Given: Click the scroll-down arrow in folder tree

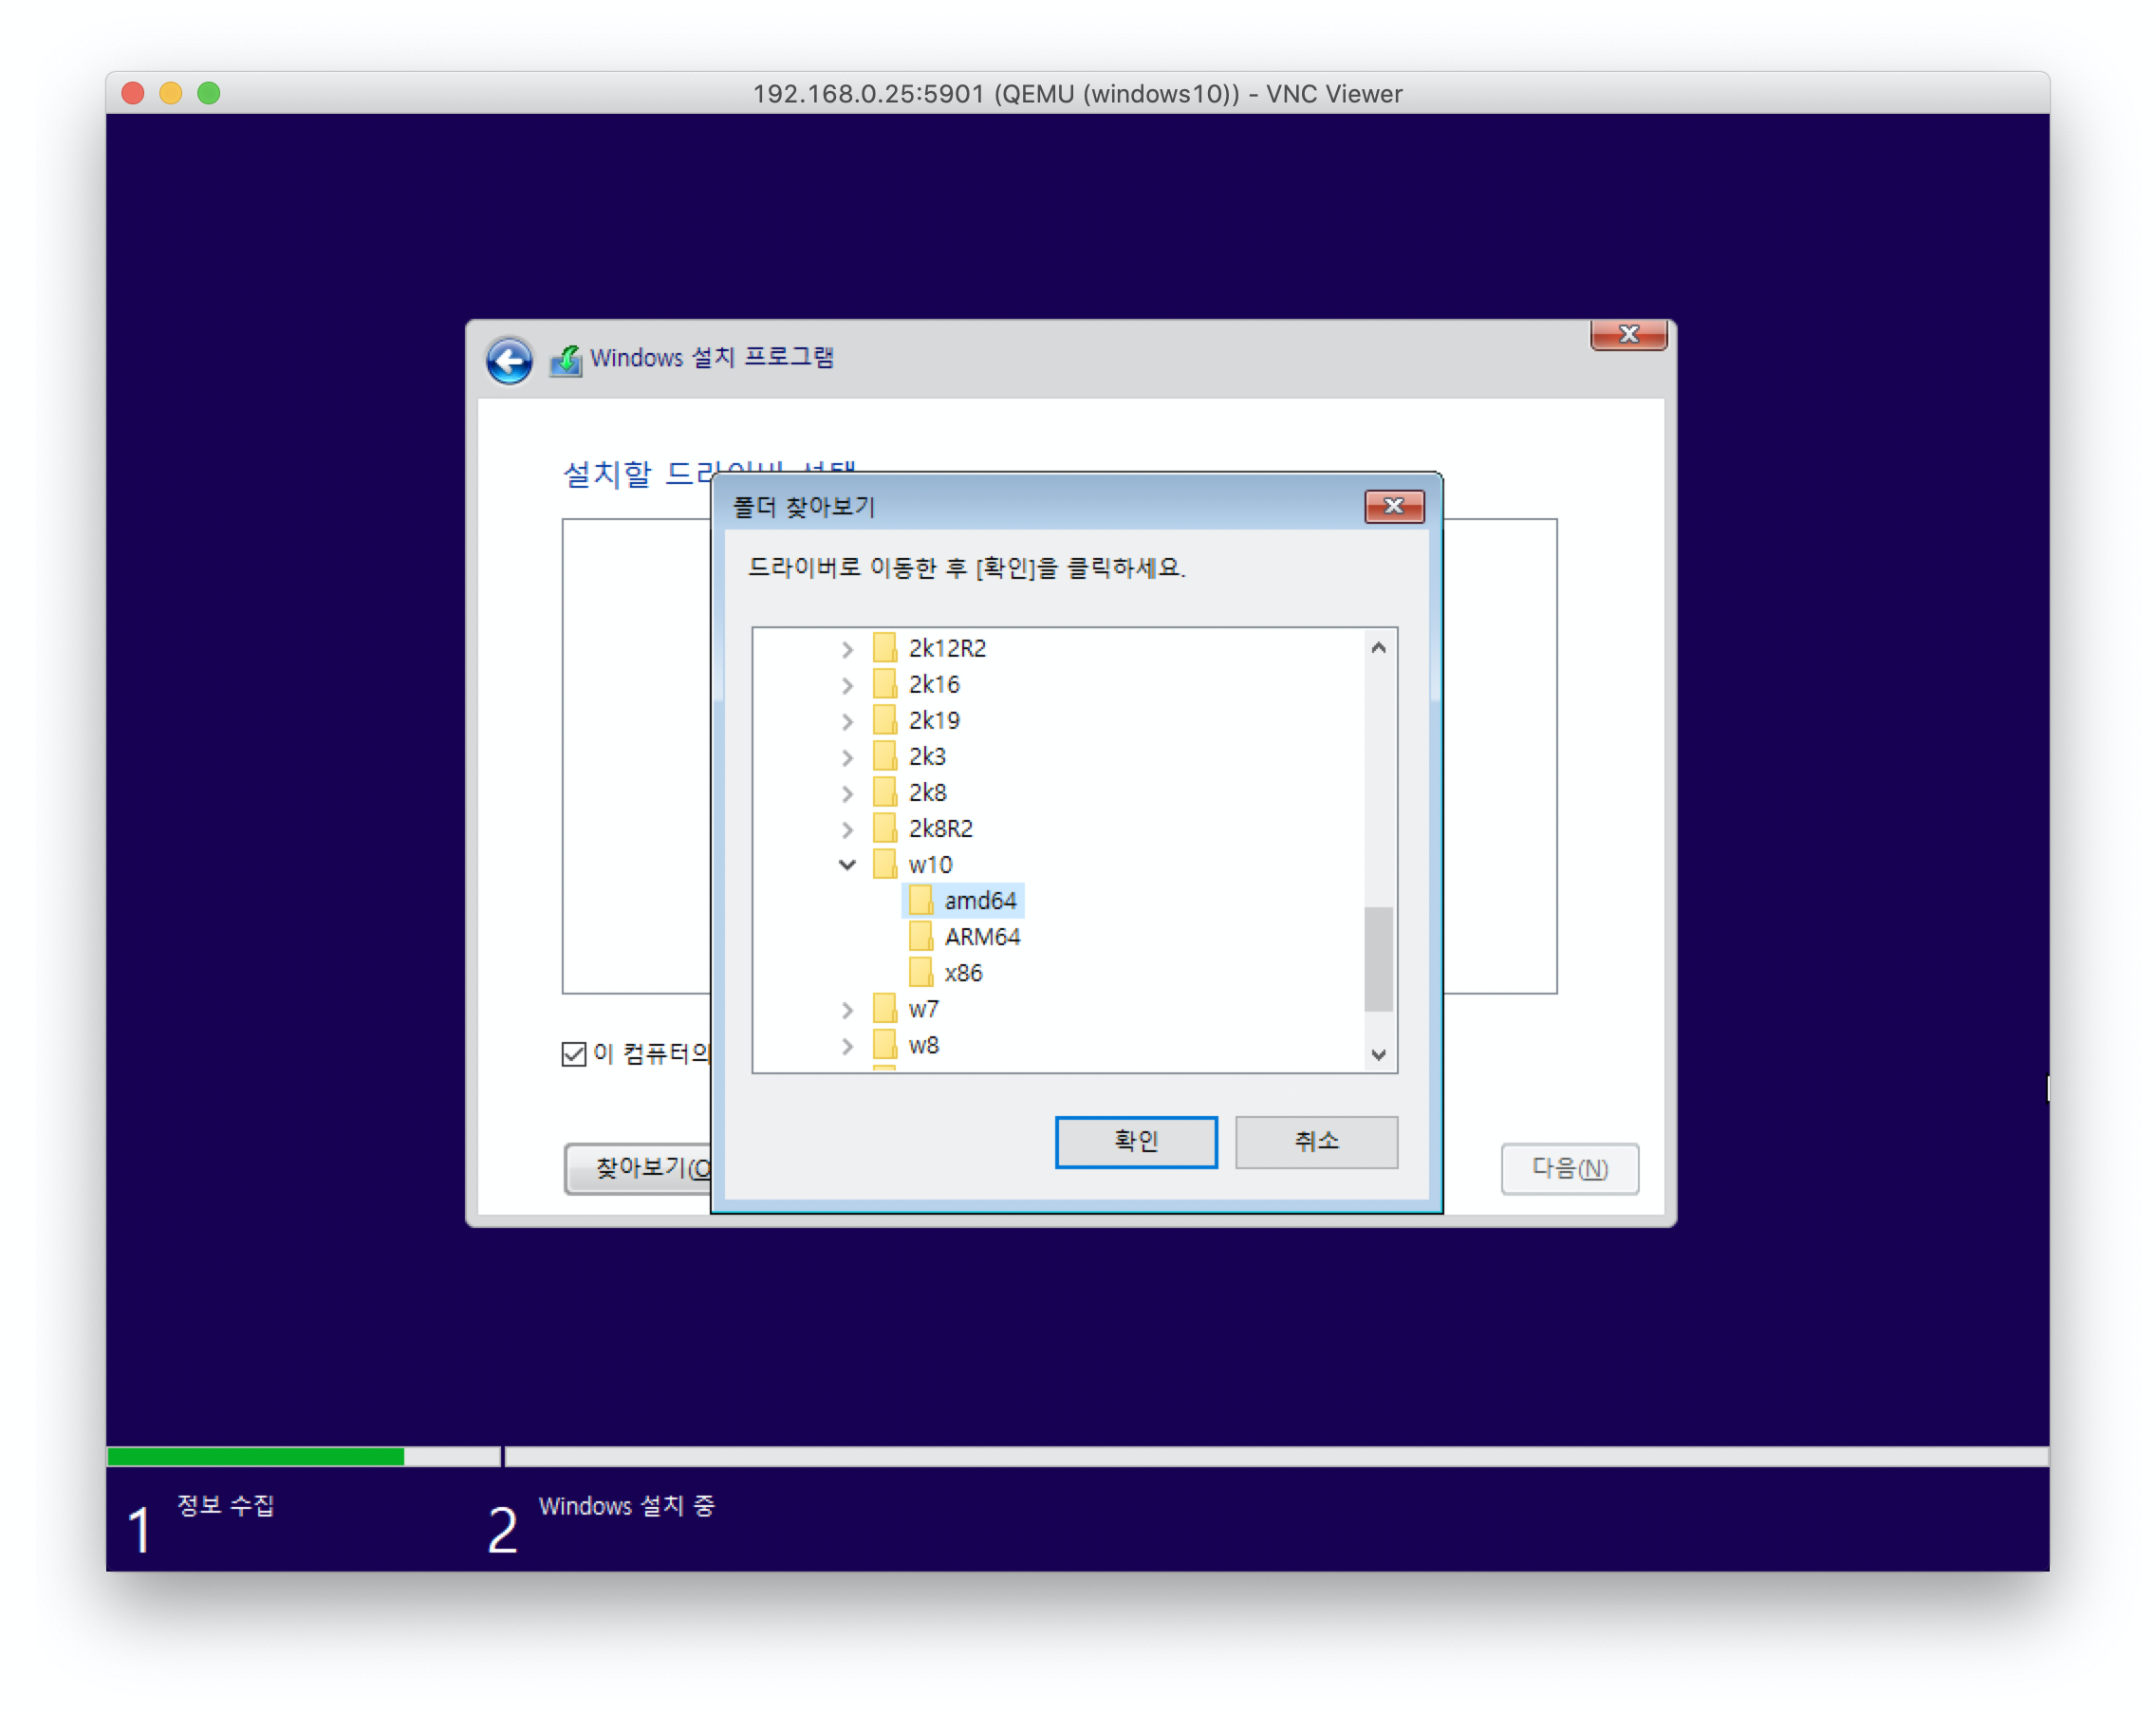Looking at the screenshot, I should [x=1378, y=1054].
